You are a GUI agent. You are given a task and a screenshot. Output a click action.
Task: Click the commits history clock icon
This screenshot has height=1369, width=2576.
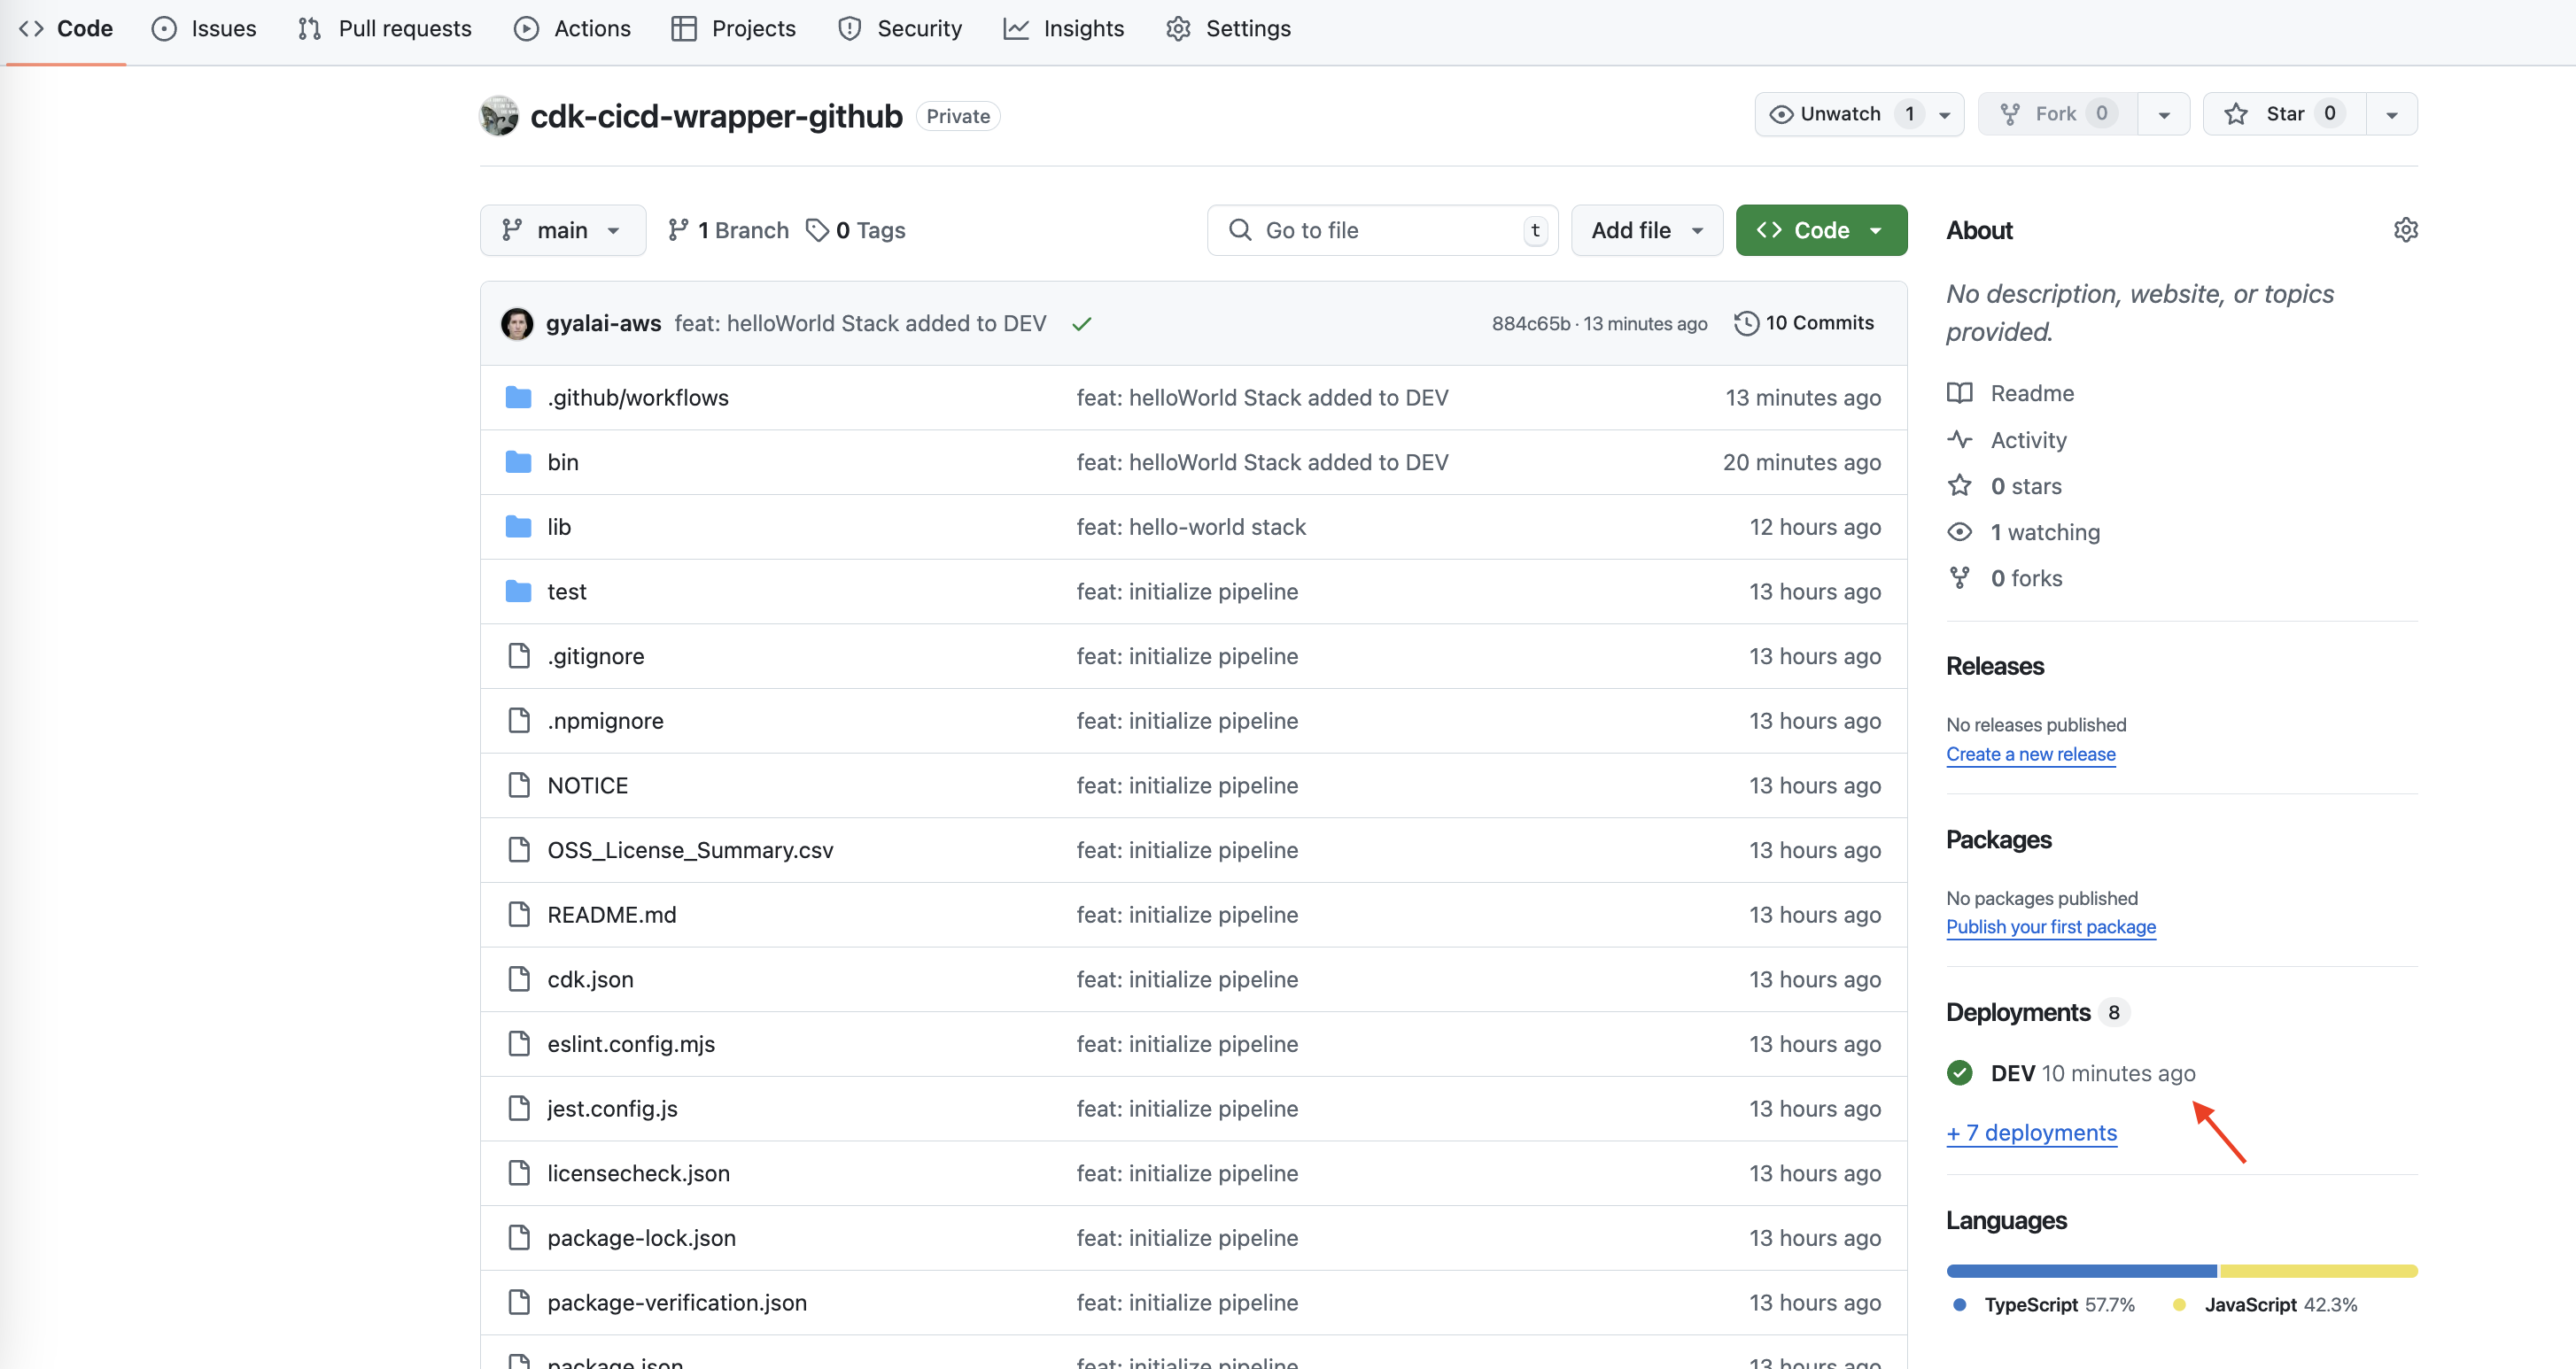pos(1746,323)
